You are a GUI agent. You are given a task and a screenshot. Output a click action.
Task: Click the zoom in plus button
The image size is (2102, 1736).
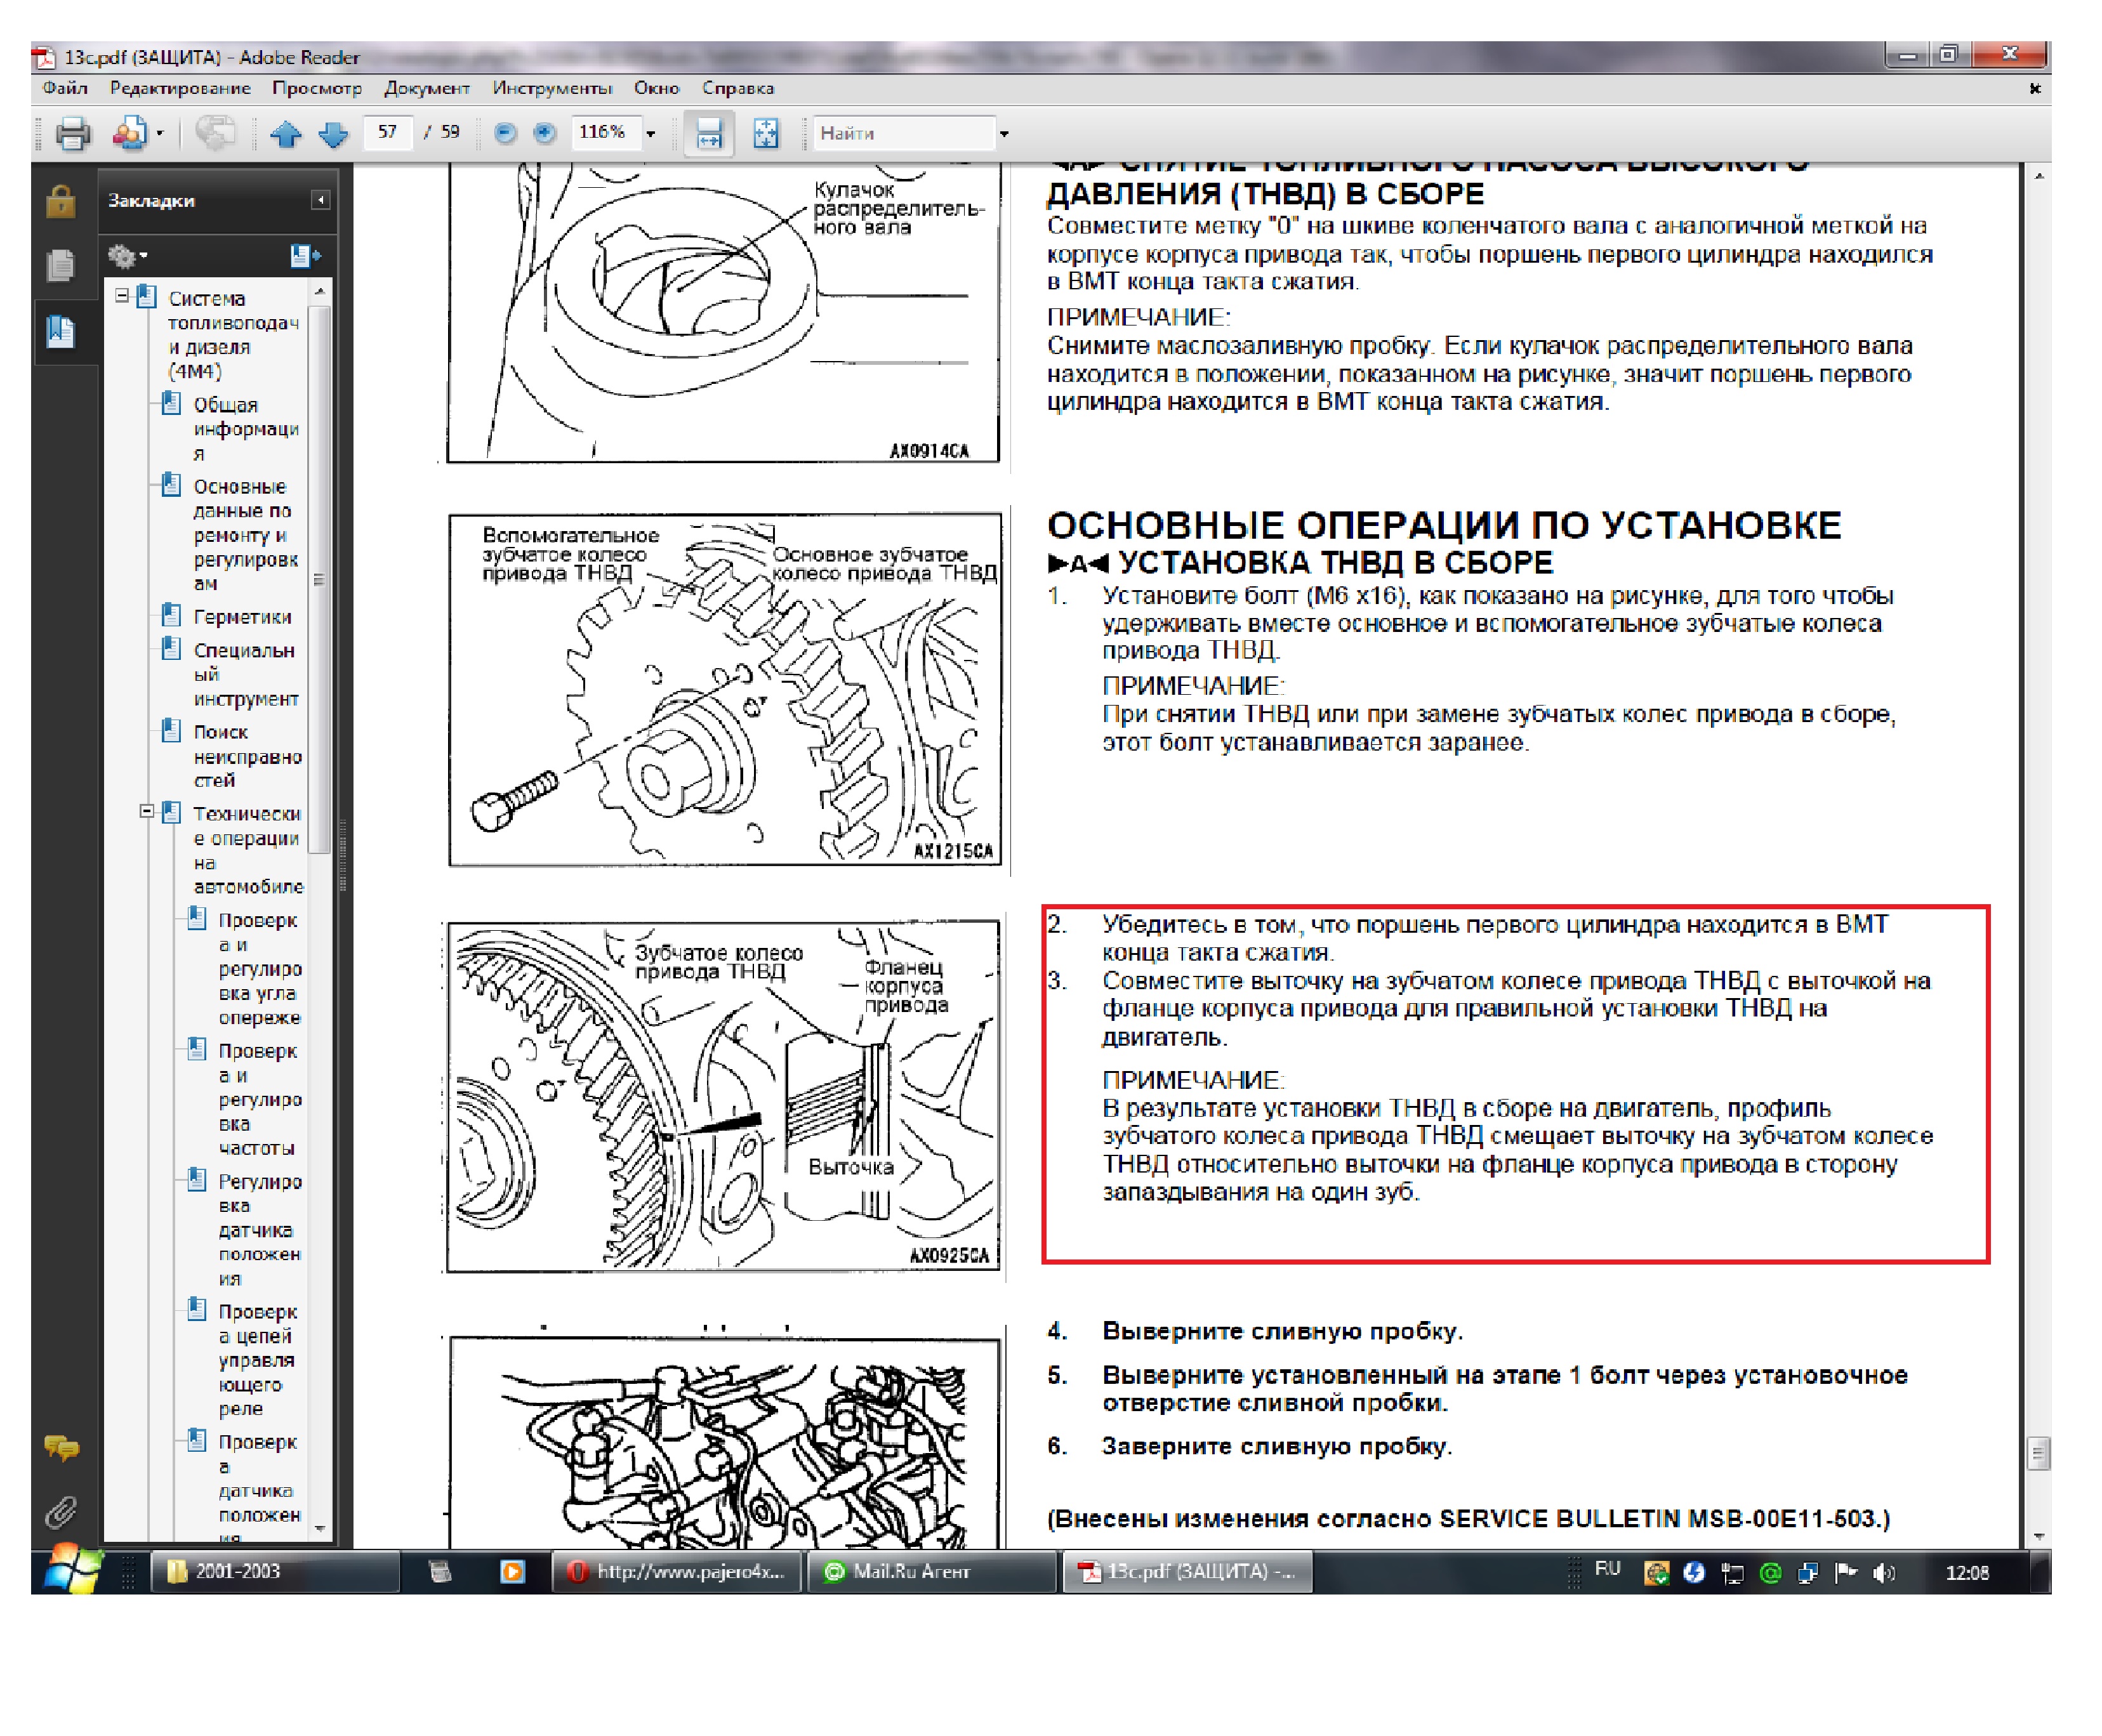[x=544, y=133]
